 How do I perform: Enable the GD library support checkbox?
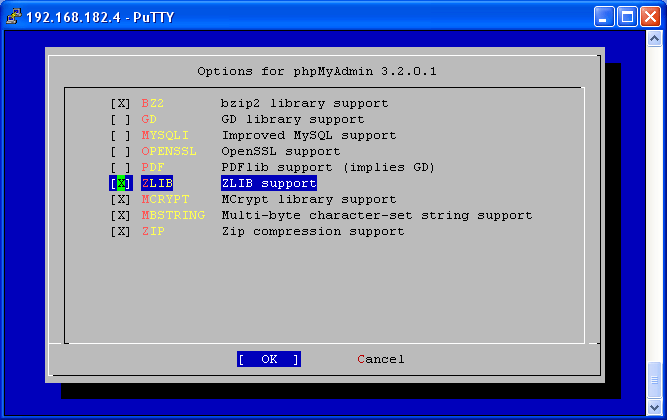[x=121, y=120]
